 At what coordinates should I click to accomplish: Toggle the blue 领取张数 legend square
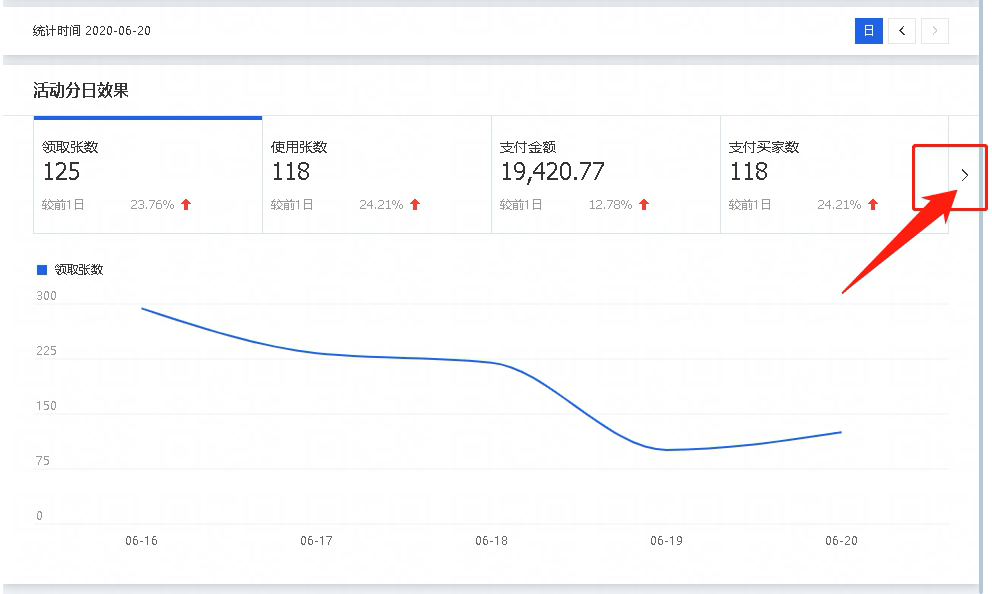pyautogui.click(x=42, y=270)
